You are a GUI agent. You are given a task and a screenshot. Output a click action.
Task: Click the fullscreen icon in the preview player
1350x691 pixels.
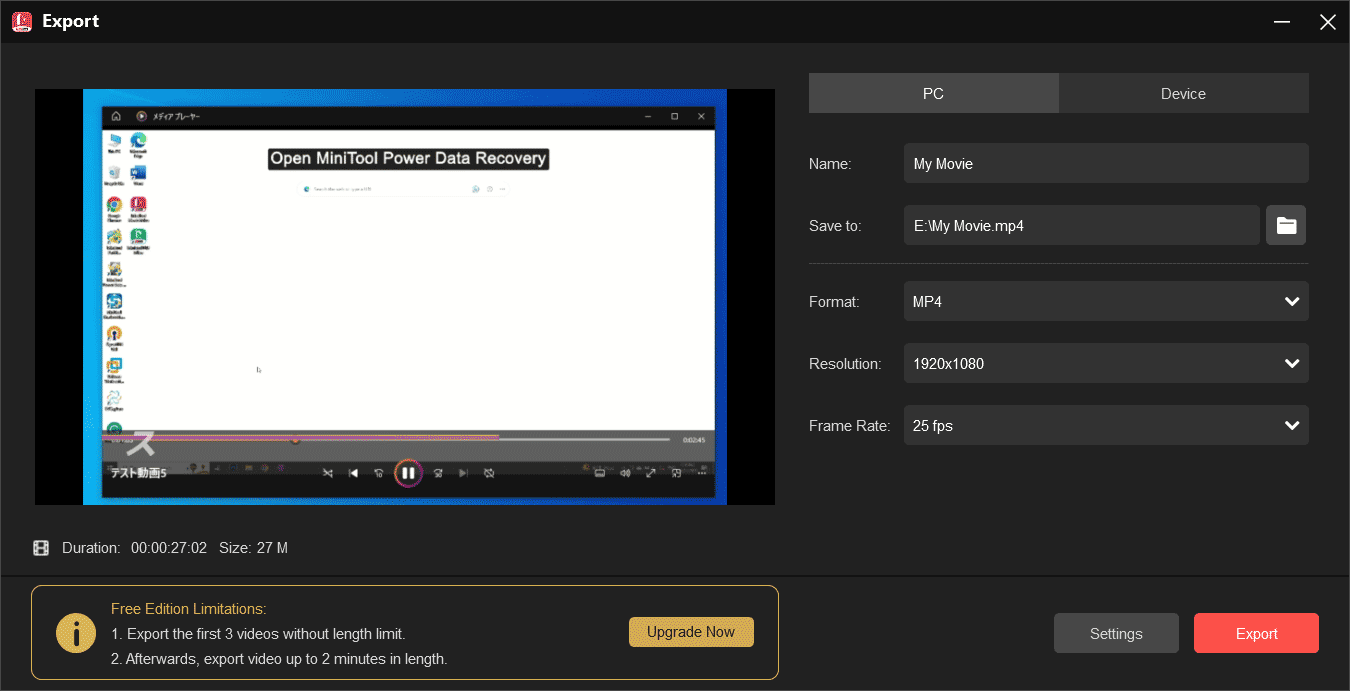point(650,472)
